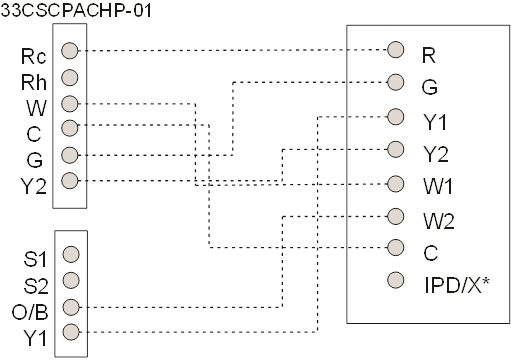Click the 33CSCPACHP-01 model title text
The width and height of the screenshot is (511, 360).
click(76, 11)
